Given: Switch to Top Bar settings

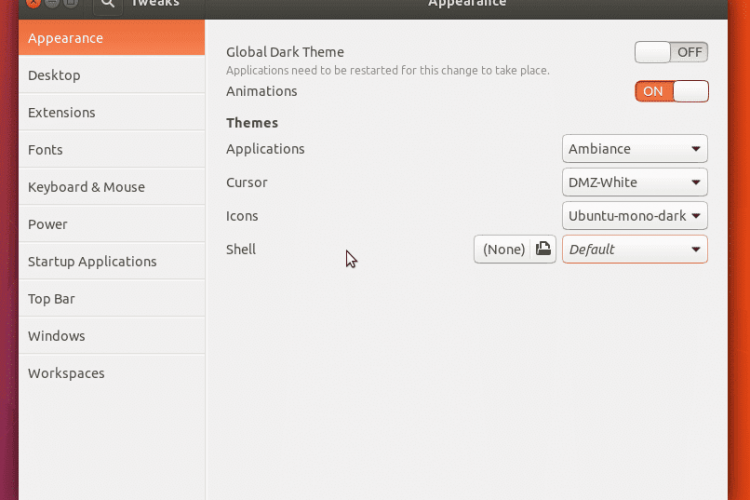Looking at the screenshot, I should pyautogui.click(x=112, y=299).
